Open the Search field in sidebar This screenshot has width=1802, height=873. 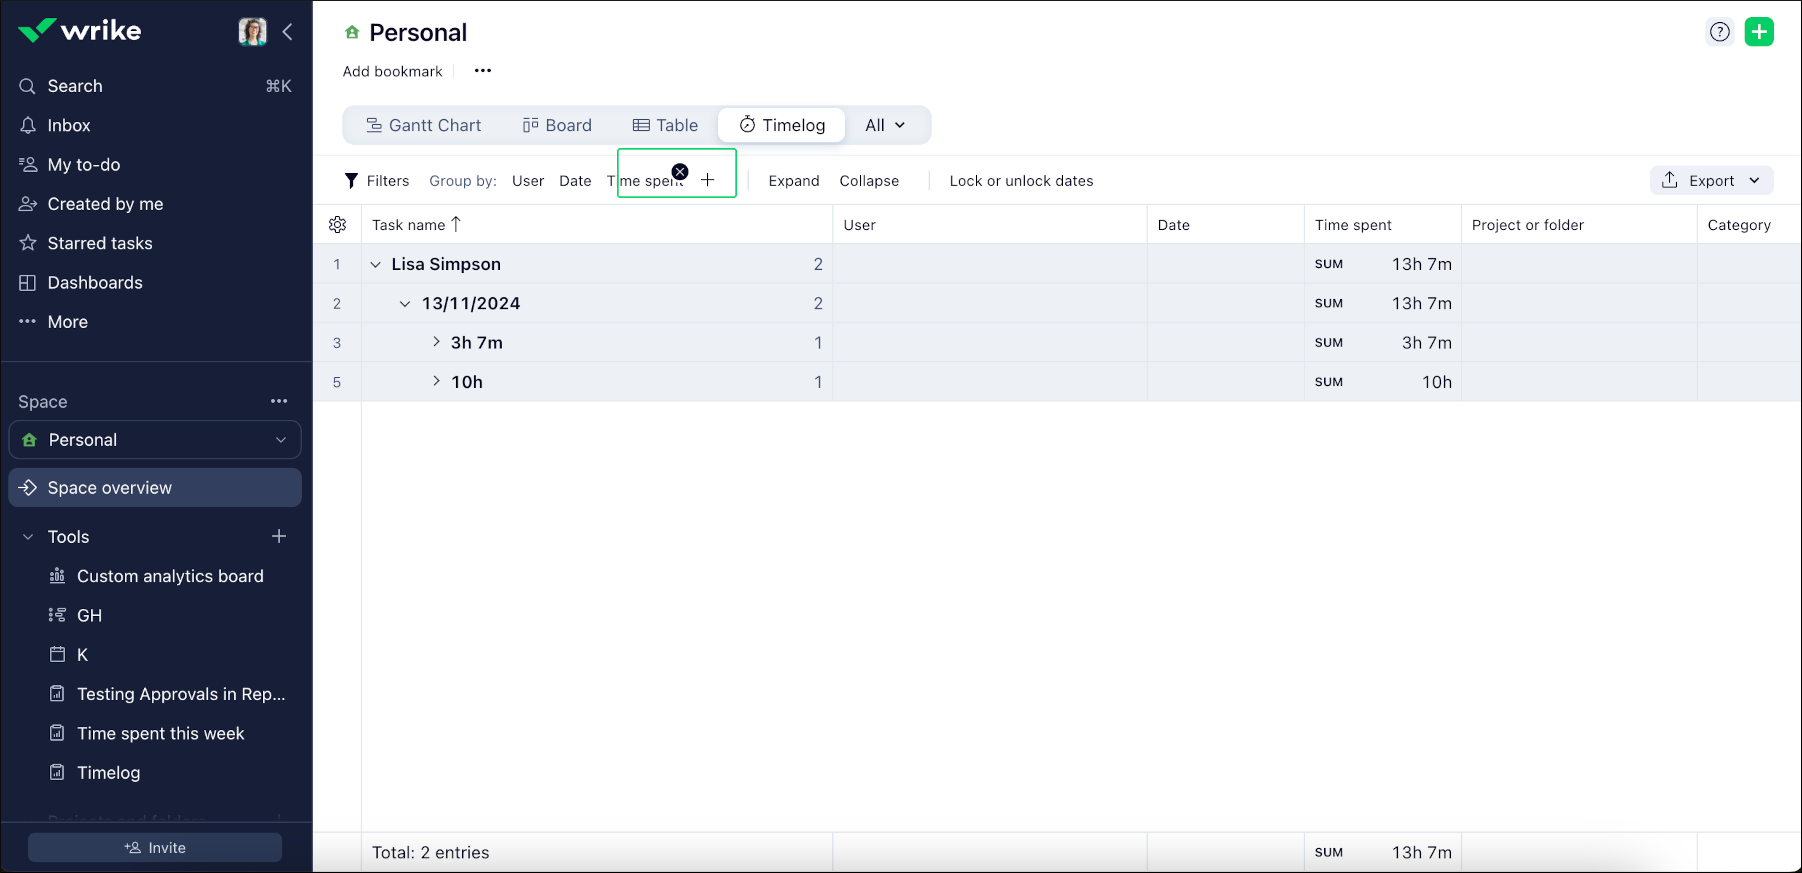click(75, 86)
